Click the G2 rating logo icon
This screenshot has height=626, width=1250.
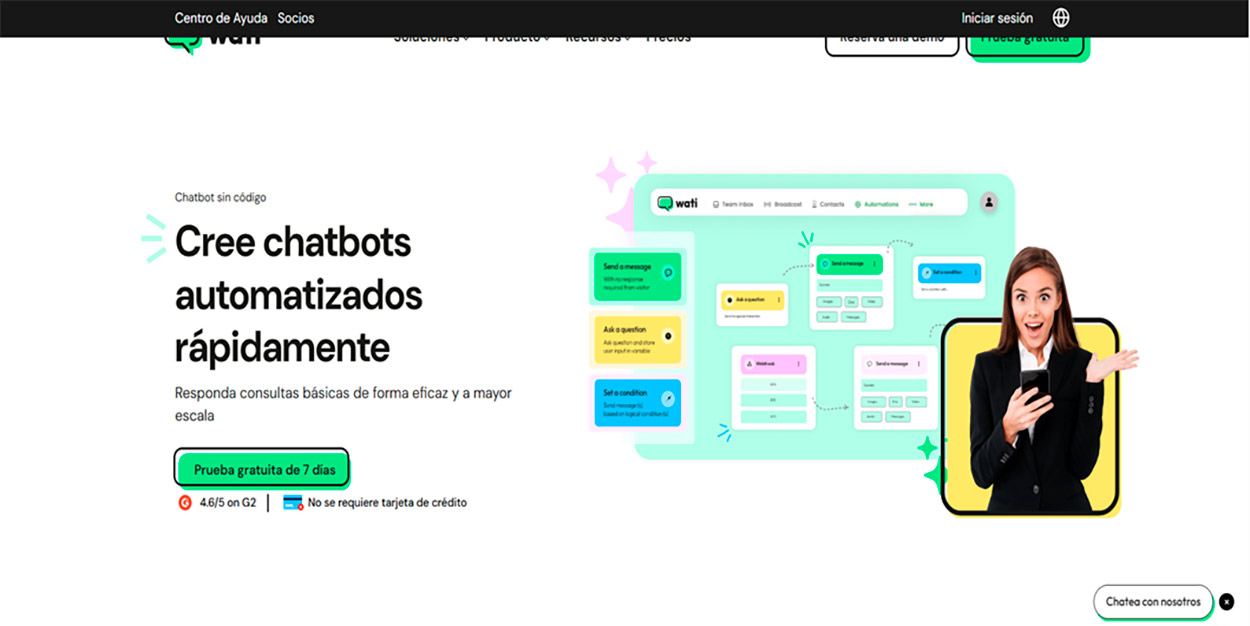pos(185,503)
